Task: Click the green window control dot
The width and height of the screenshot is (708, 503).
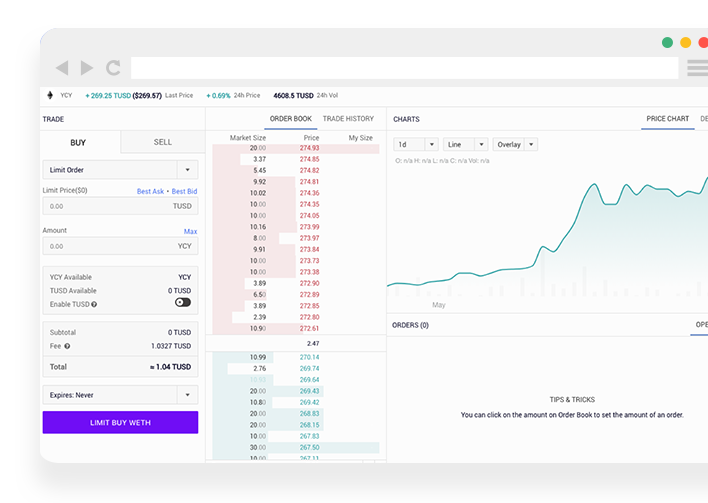Action: click(667, 42)
